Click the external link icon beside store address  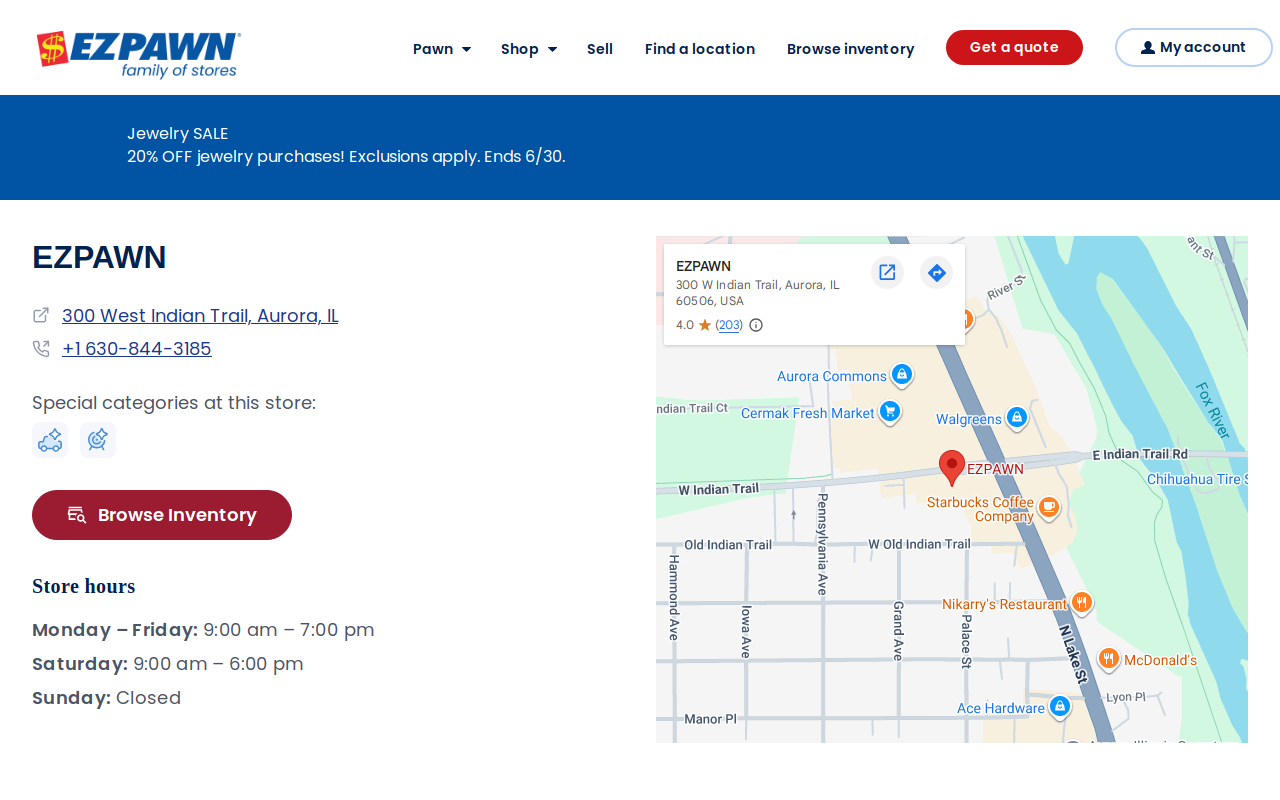(41, 315)
